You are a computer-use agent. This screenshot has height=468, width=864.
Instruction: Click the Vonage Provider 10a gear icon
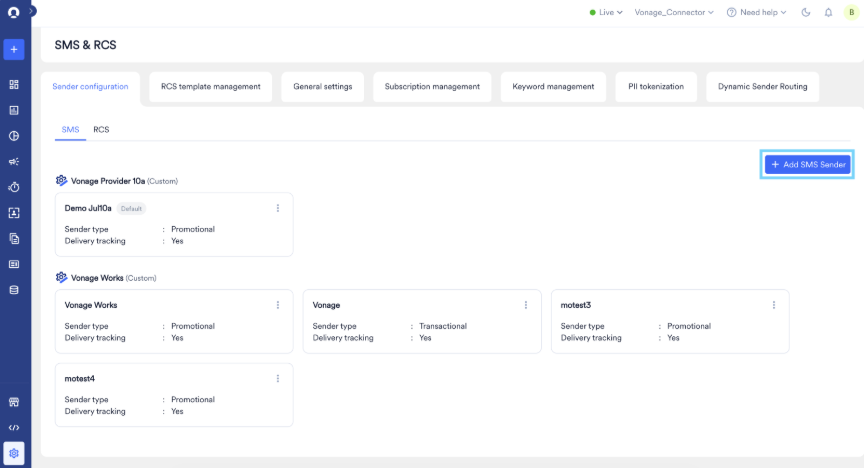click(x=61, y=180)
